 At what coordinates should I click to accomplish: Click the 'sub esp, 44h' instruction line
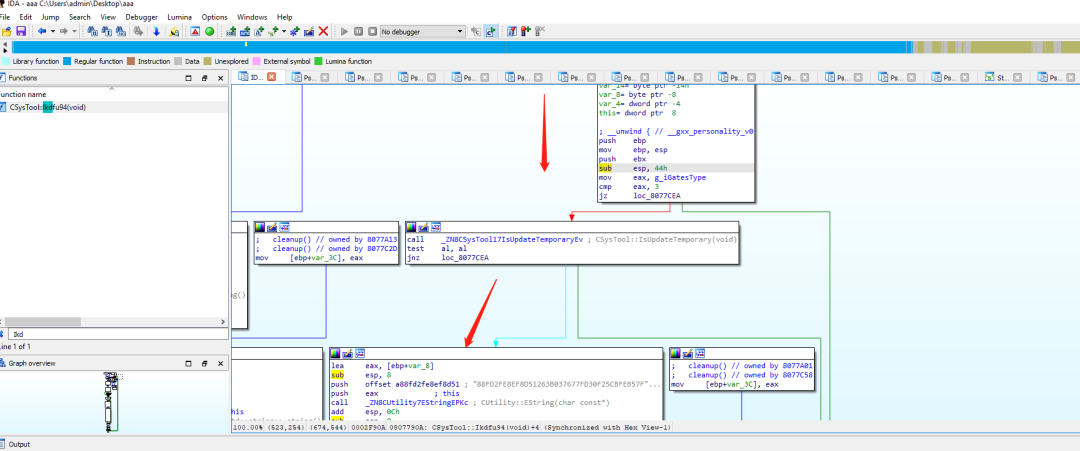[675, 168]
